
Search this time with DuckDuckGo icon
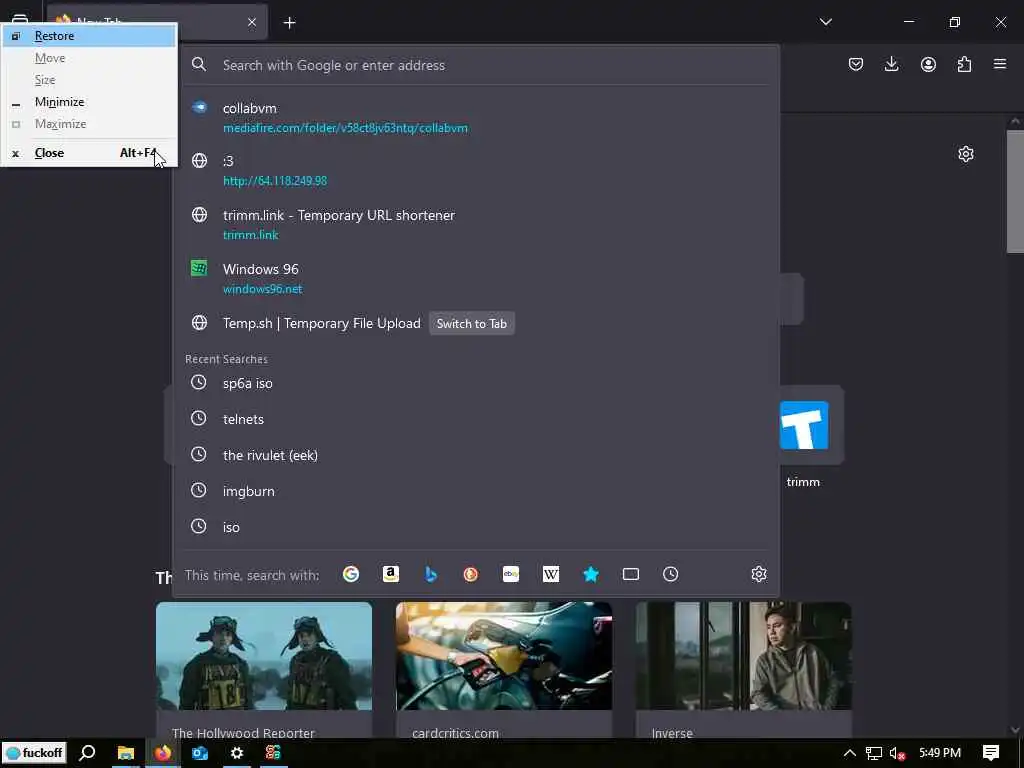point(470,574)
